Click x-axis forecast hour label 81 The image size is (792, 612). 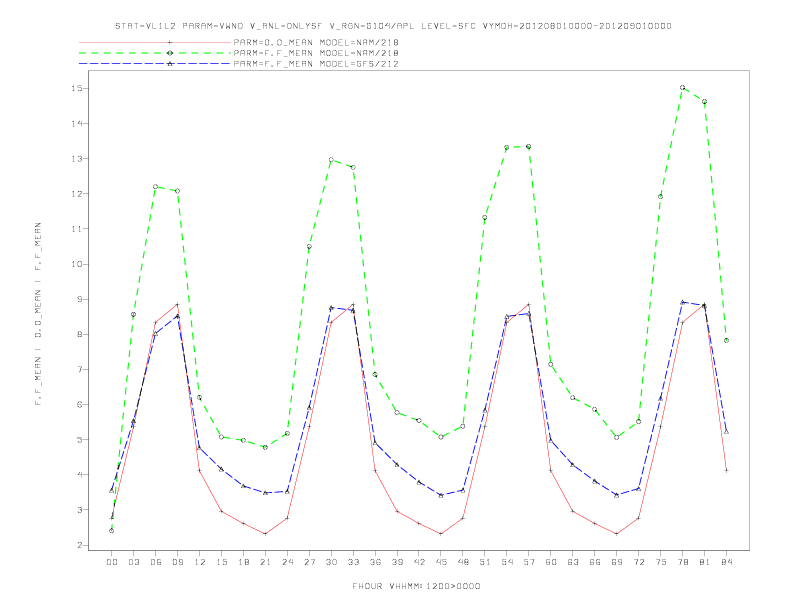click(705, 562)
